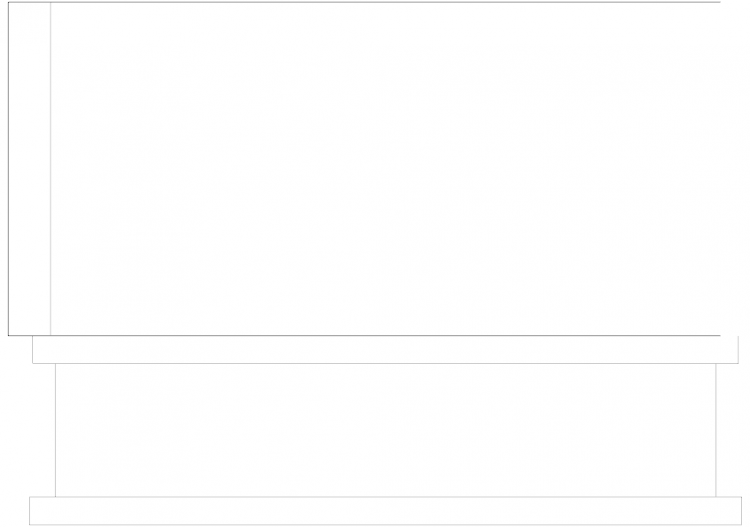This screenshot has height=527, width=750.
Task: Select the bottom base slab rectangle
Action: [386, 511]
